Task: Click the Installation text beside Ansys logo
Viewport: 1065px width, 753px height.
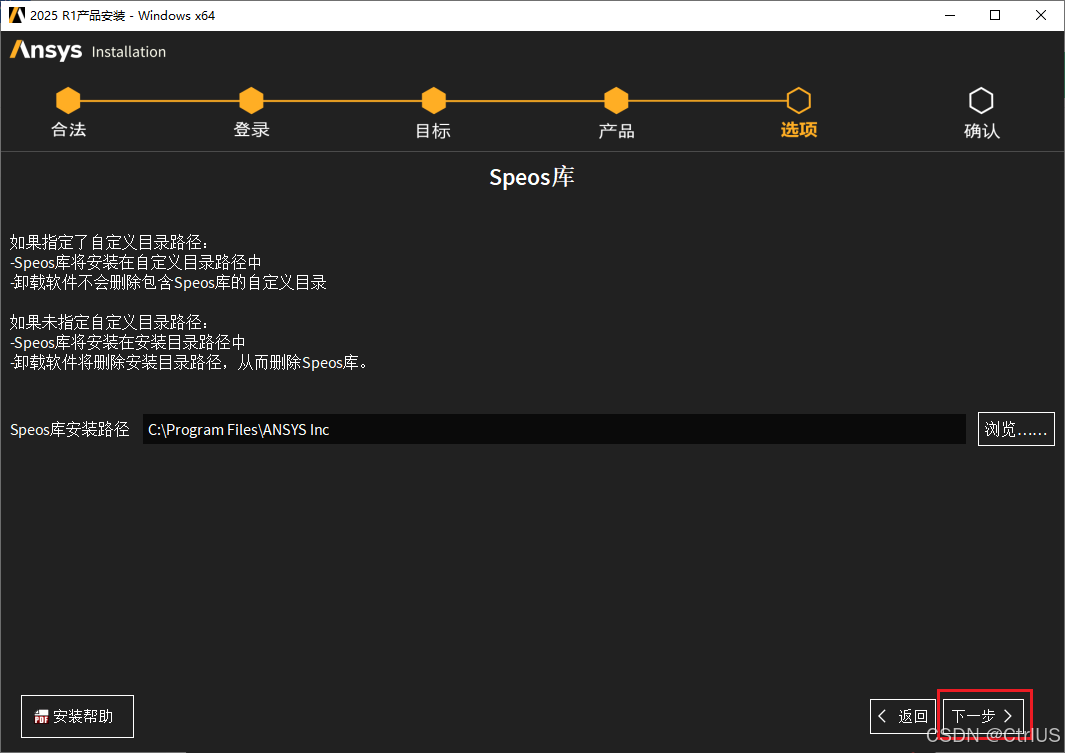Action: click(128, 52)
